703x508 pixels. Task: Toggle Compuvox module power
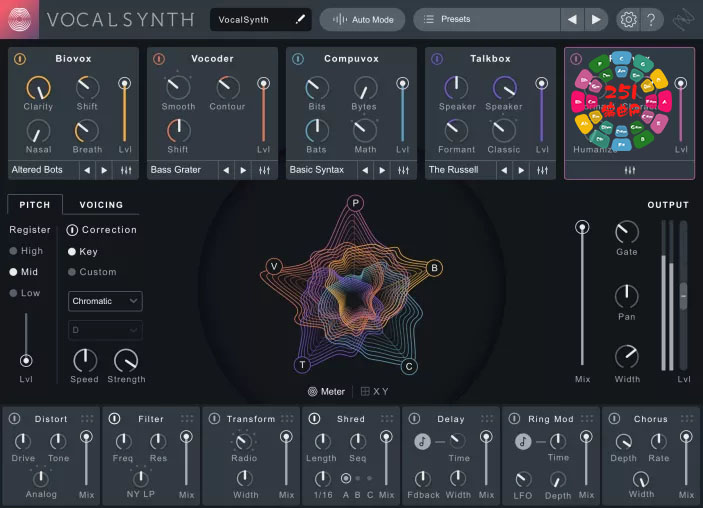click(x=298, y=59)
